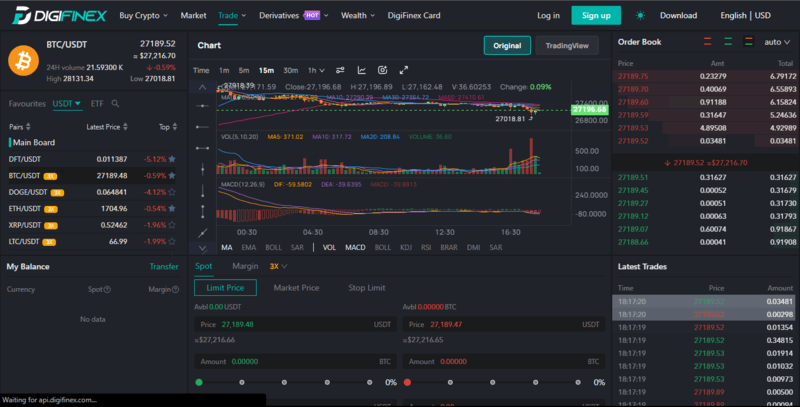This screenshot has height=407, width=800.
Task: Choose Stop Limit order type
Action: point(367,288)
